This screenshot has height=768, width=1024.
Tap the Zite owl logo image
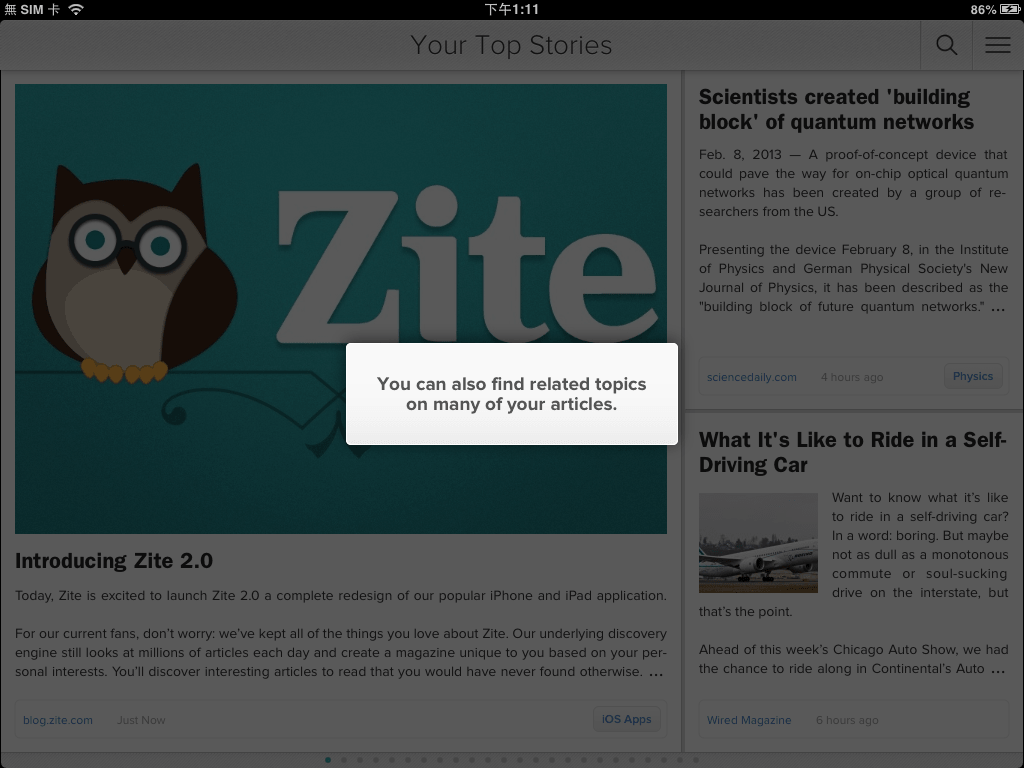(x=341, y=308)
